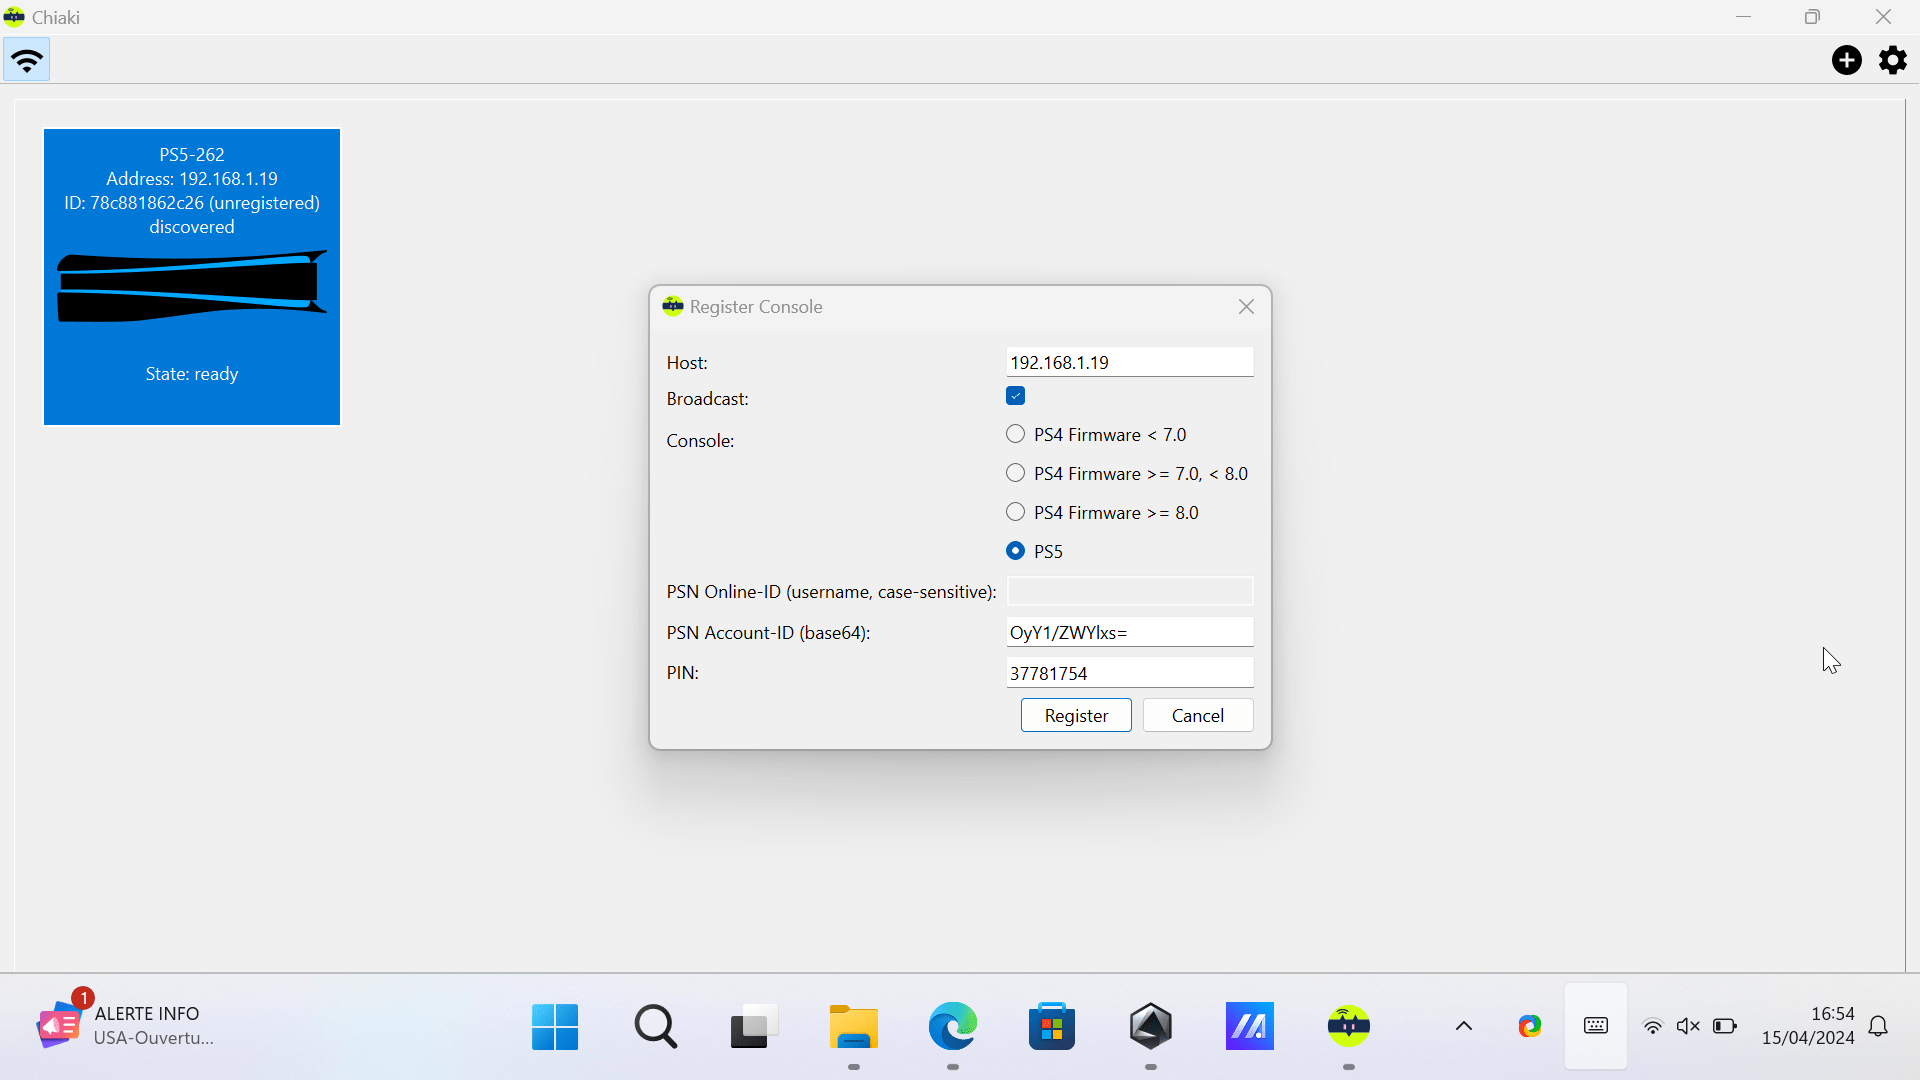Open notification bell in taskbar
Viewport: 1920px width, 1080px height.
[x=1878, y=1026]
